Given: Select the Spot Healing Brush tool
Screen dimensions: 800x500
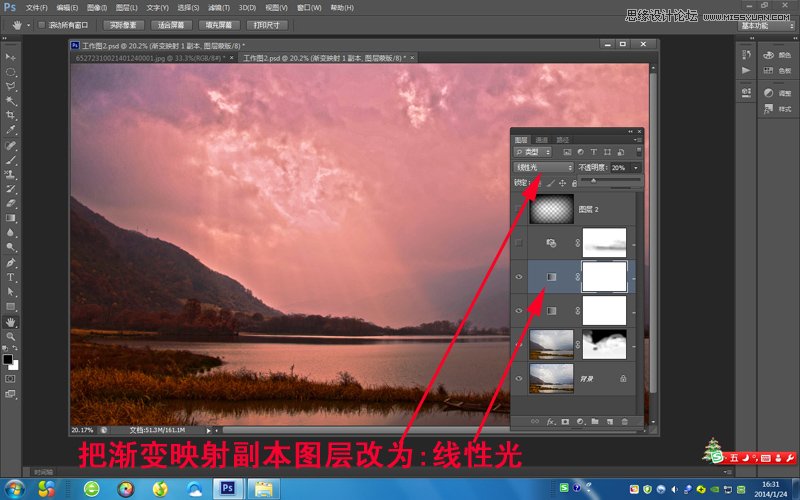Looking at the screenshot, I should [10, 145].
